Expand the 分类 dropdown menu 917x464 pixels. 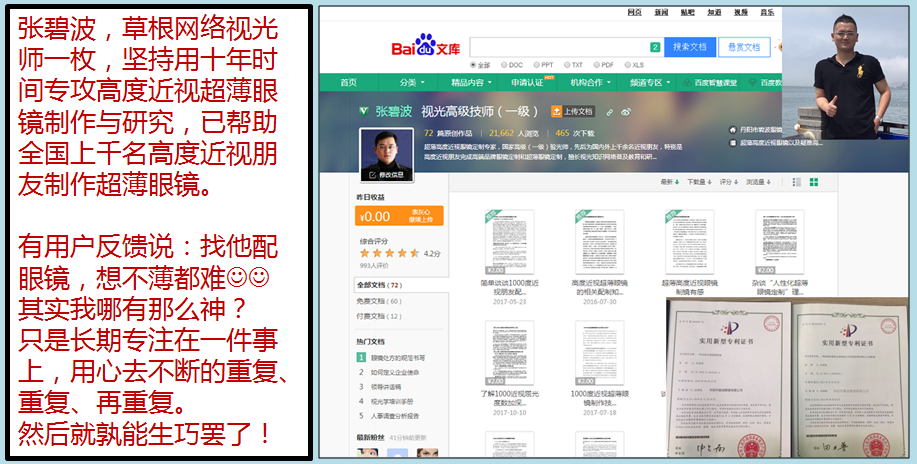(x=412, y=83)
